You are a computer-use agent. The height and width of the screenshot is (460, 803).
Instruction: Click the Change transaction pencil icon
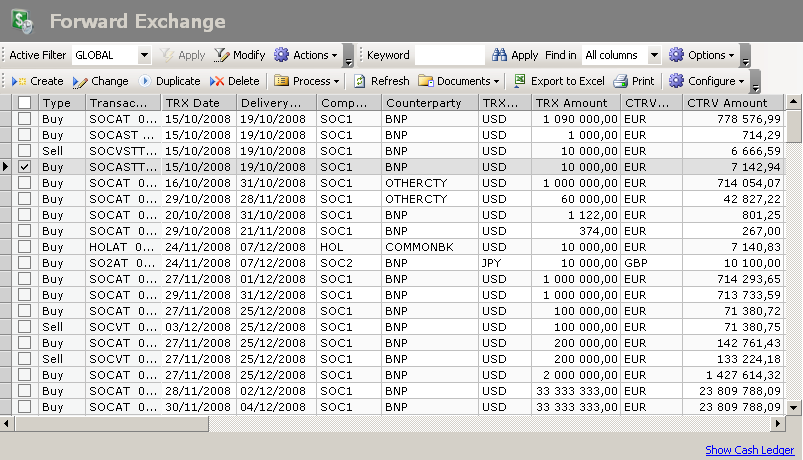tap(80, 81)
